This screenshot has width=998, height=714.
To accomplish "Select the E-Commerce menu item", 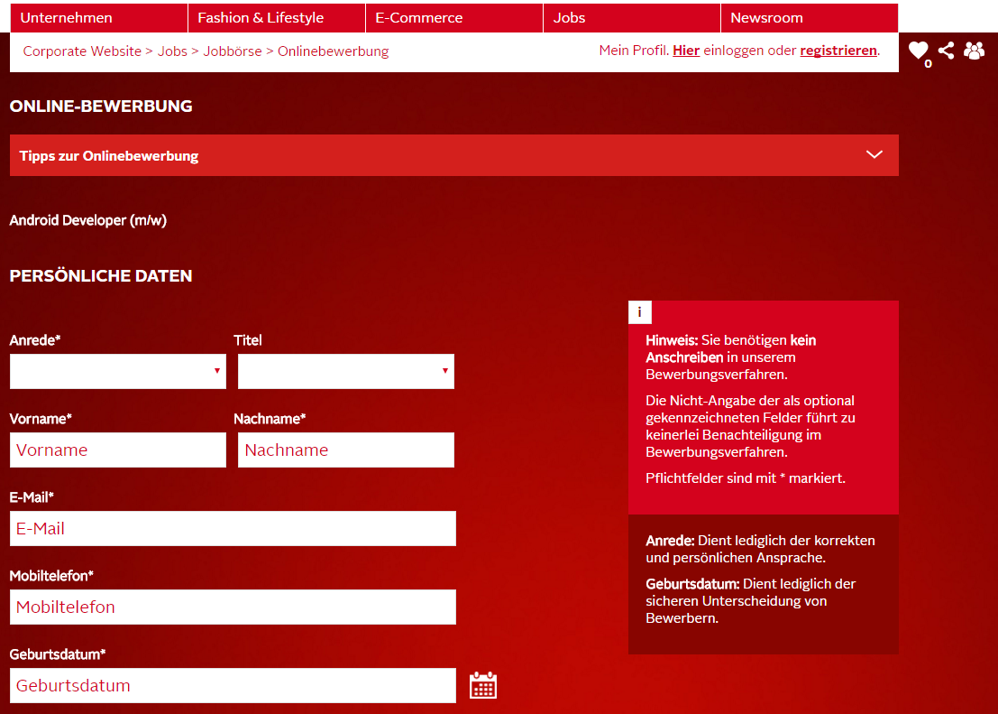I will (419, 18).
